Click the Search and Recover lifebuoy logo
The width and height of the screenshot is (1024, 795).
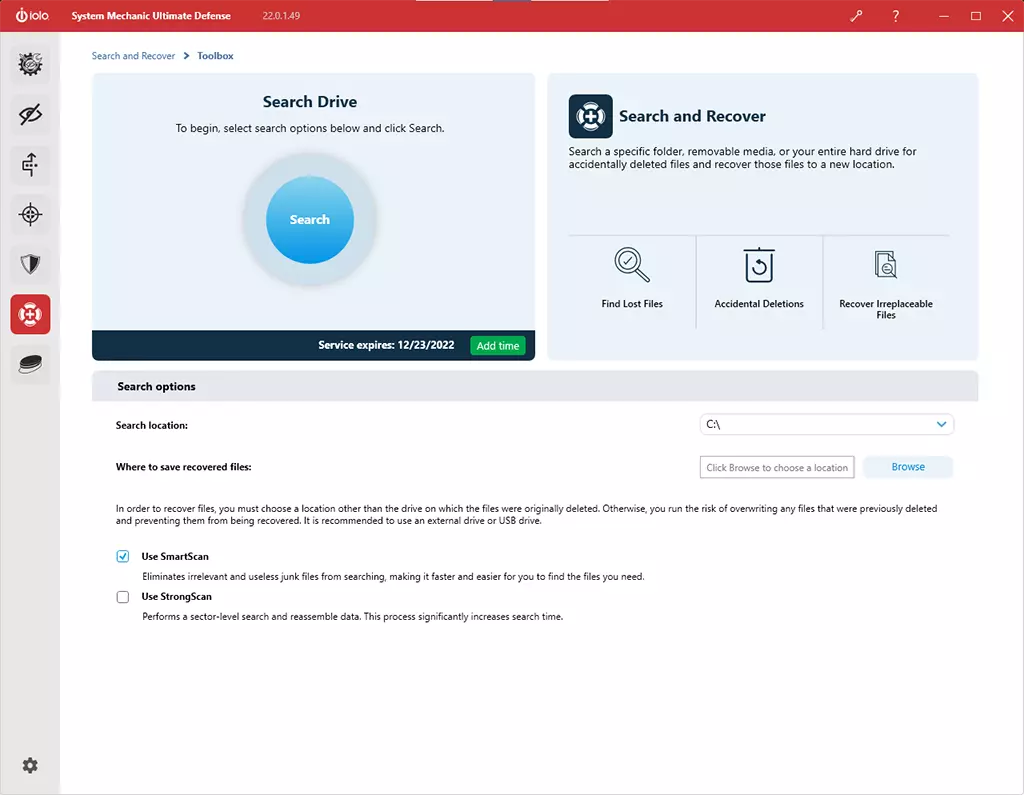click(590, 116)
